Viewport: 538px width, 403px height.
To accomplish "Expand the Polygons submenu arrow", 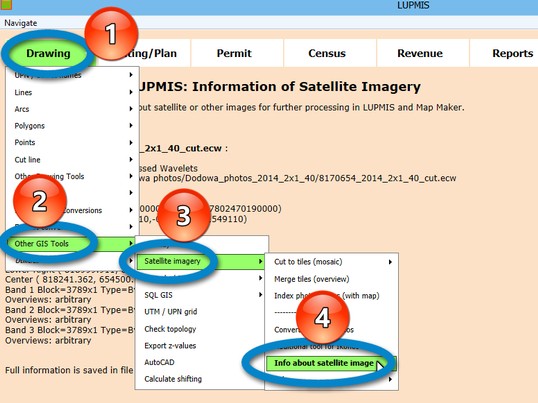I will [131, 126].
